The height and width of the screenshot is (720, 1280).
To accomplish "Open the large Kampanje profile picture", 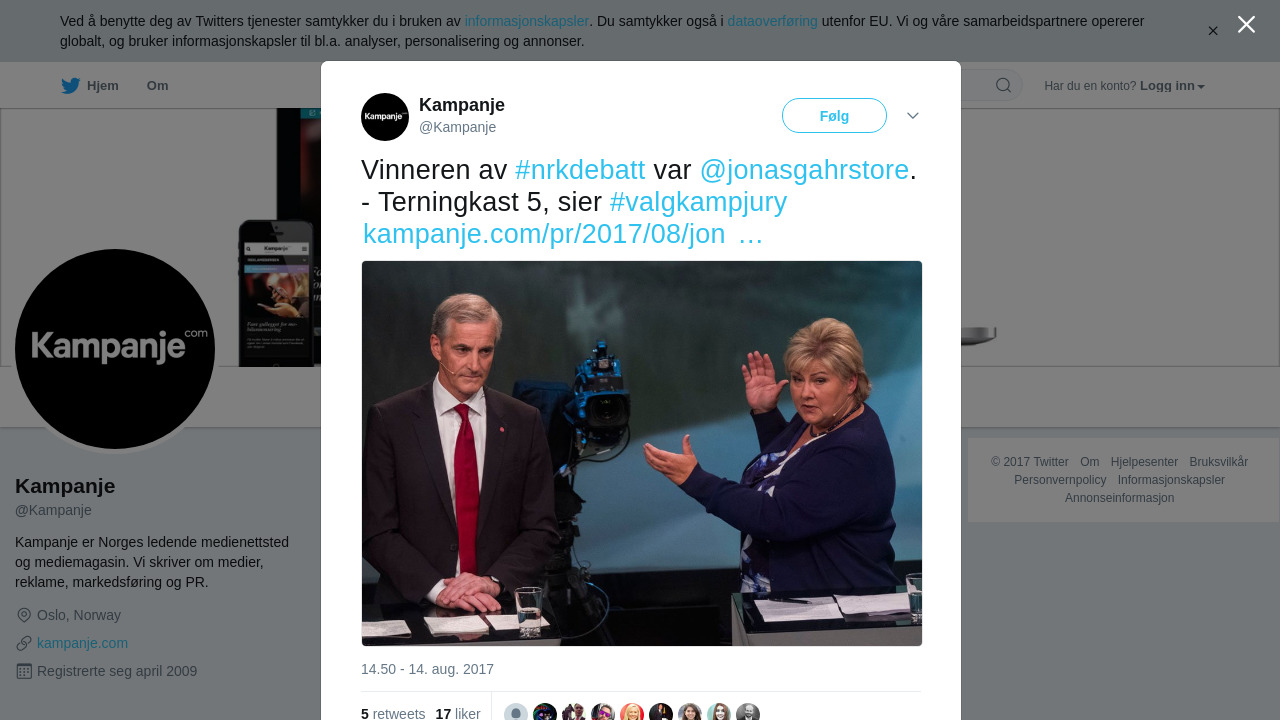I will pyautogui.click(x=115, y=349).
